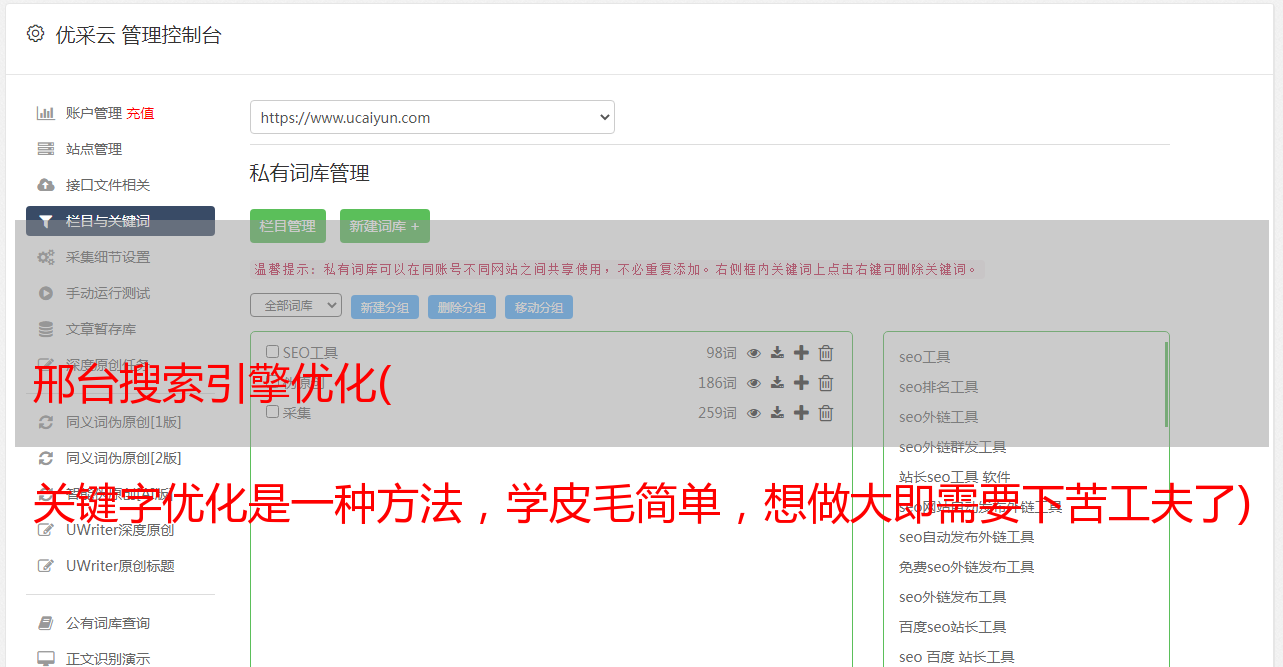
Task: Click the eye icon on the 采集 row
Action: [754, 413]
